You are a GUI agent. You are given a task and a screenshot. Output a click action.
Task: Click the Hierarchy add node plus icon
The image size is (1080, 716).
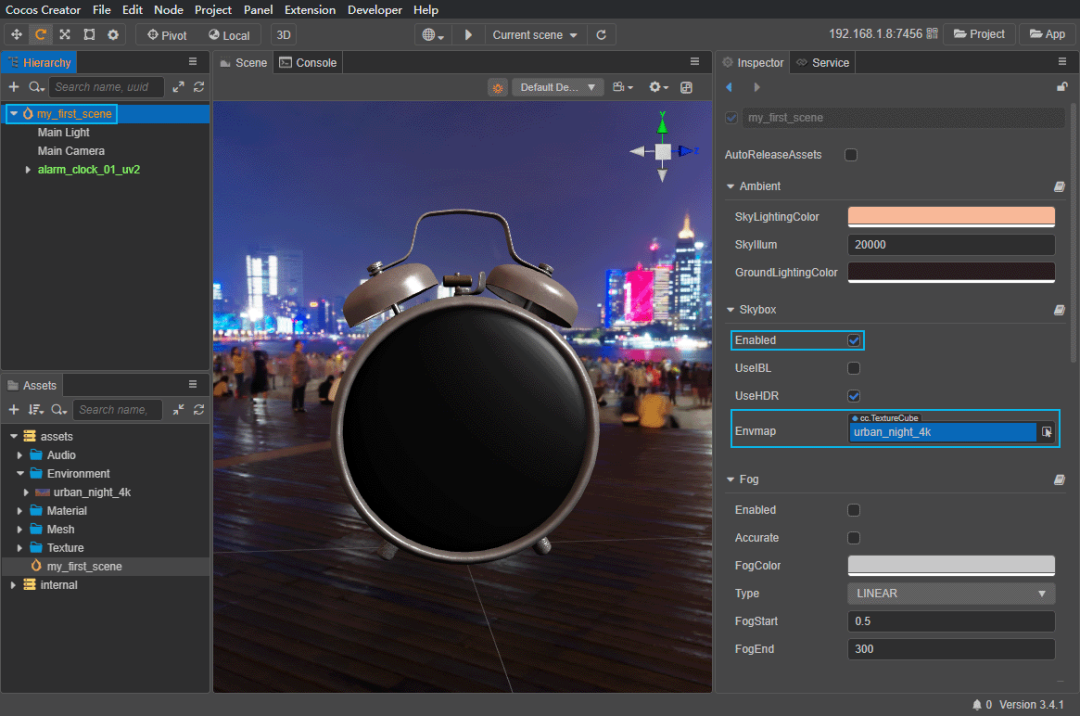click(x=14, y=87)
